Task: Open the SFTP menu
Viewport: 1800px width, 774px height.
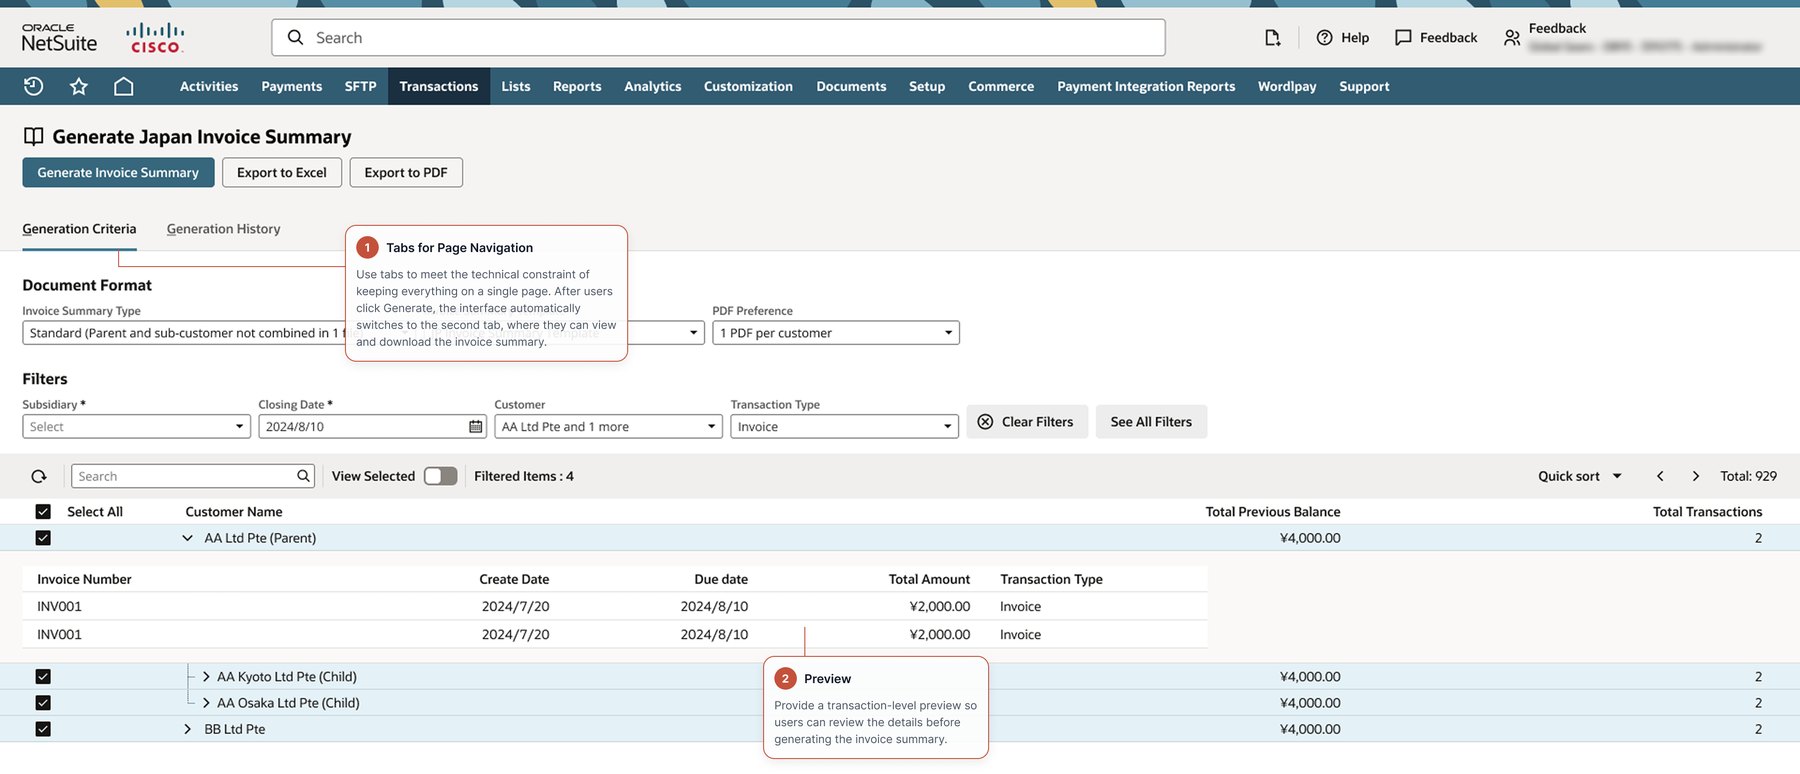Action: click(360, 86)
